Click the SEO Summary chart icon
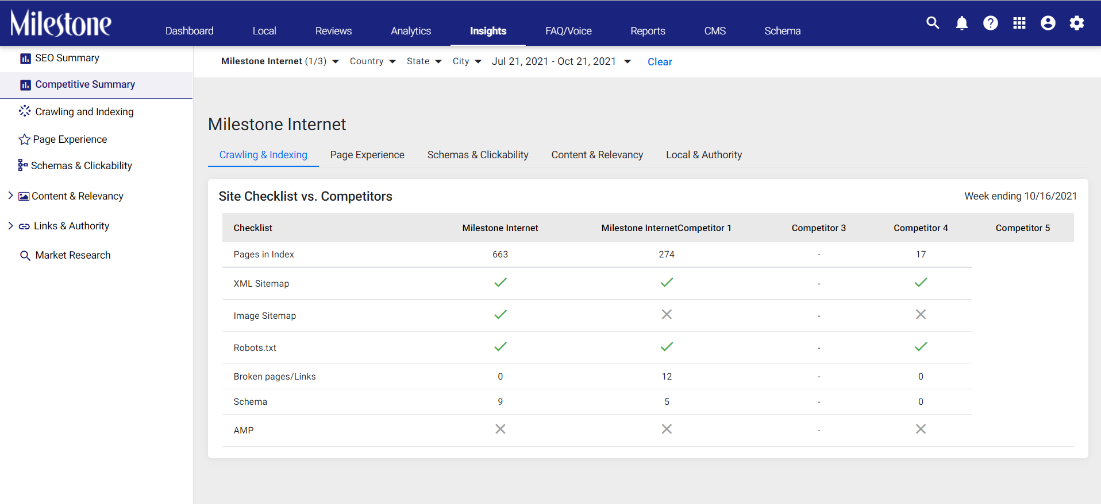The image size is (1101, 504). (25, 58)
